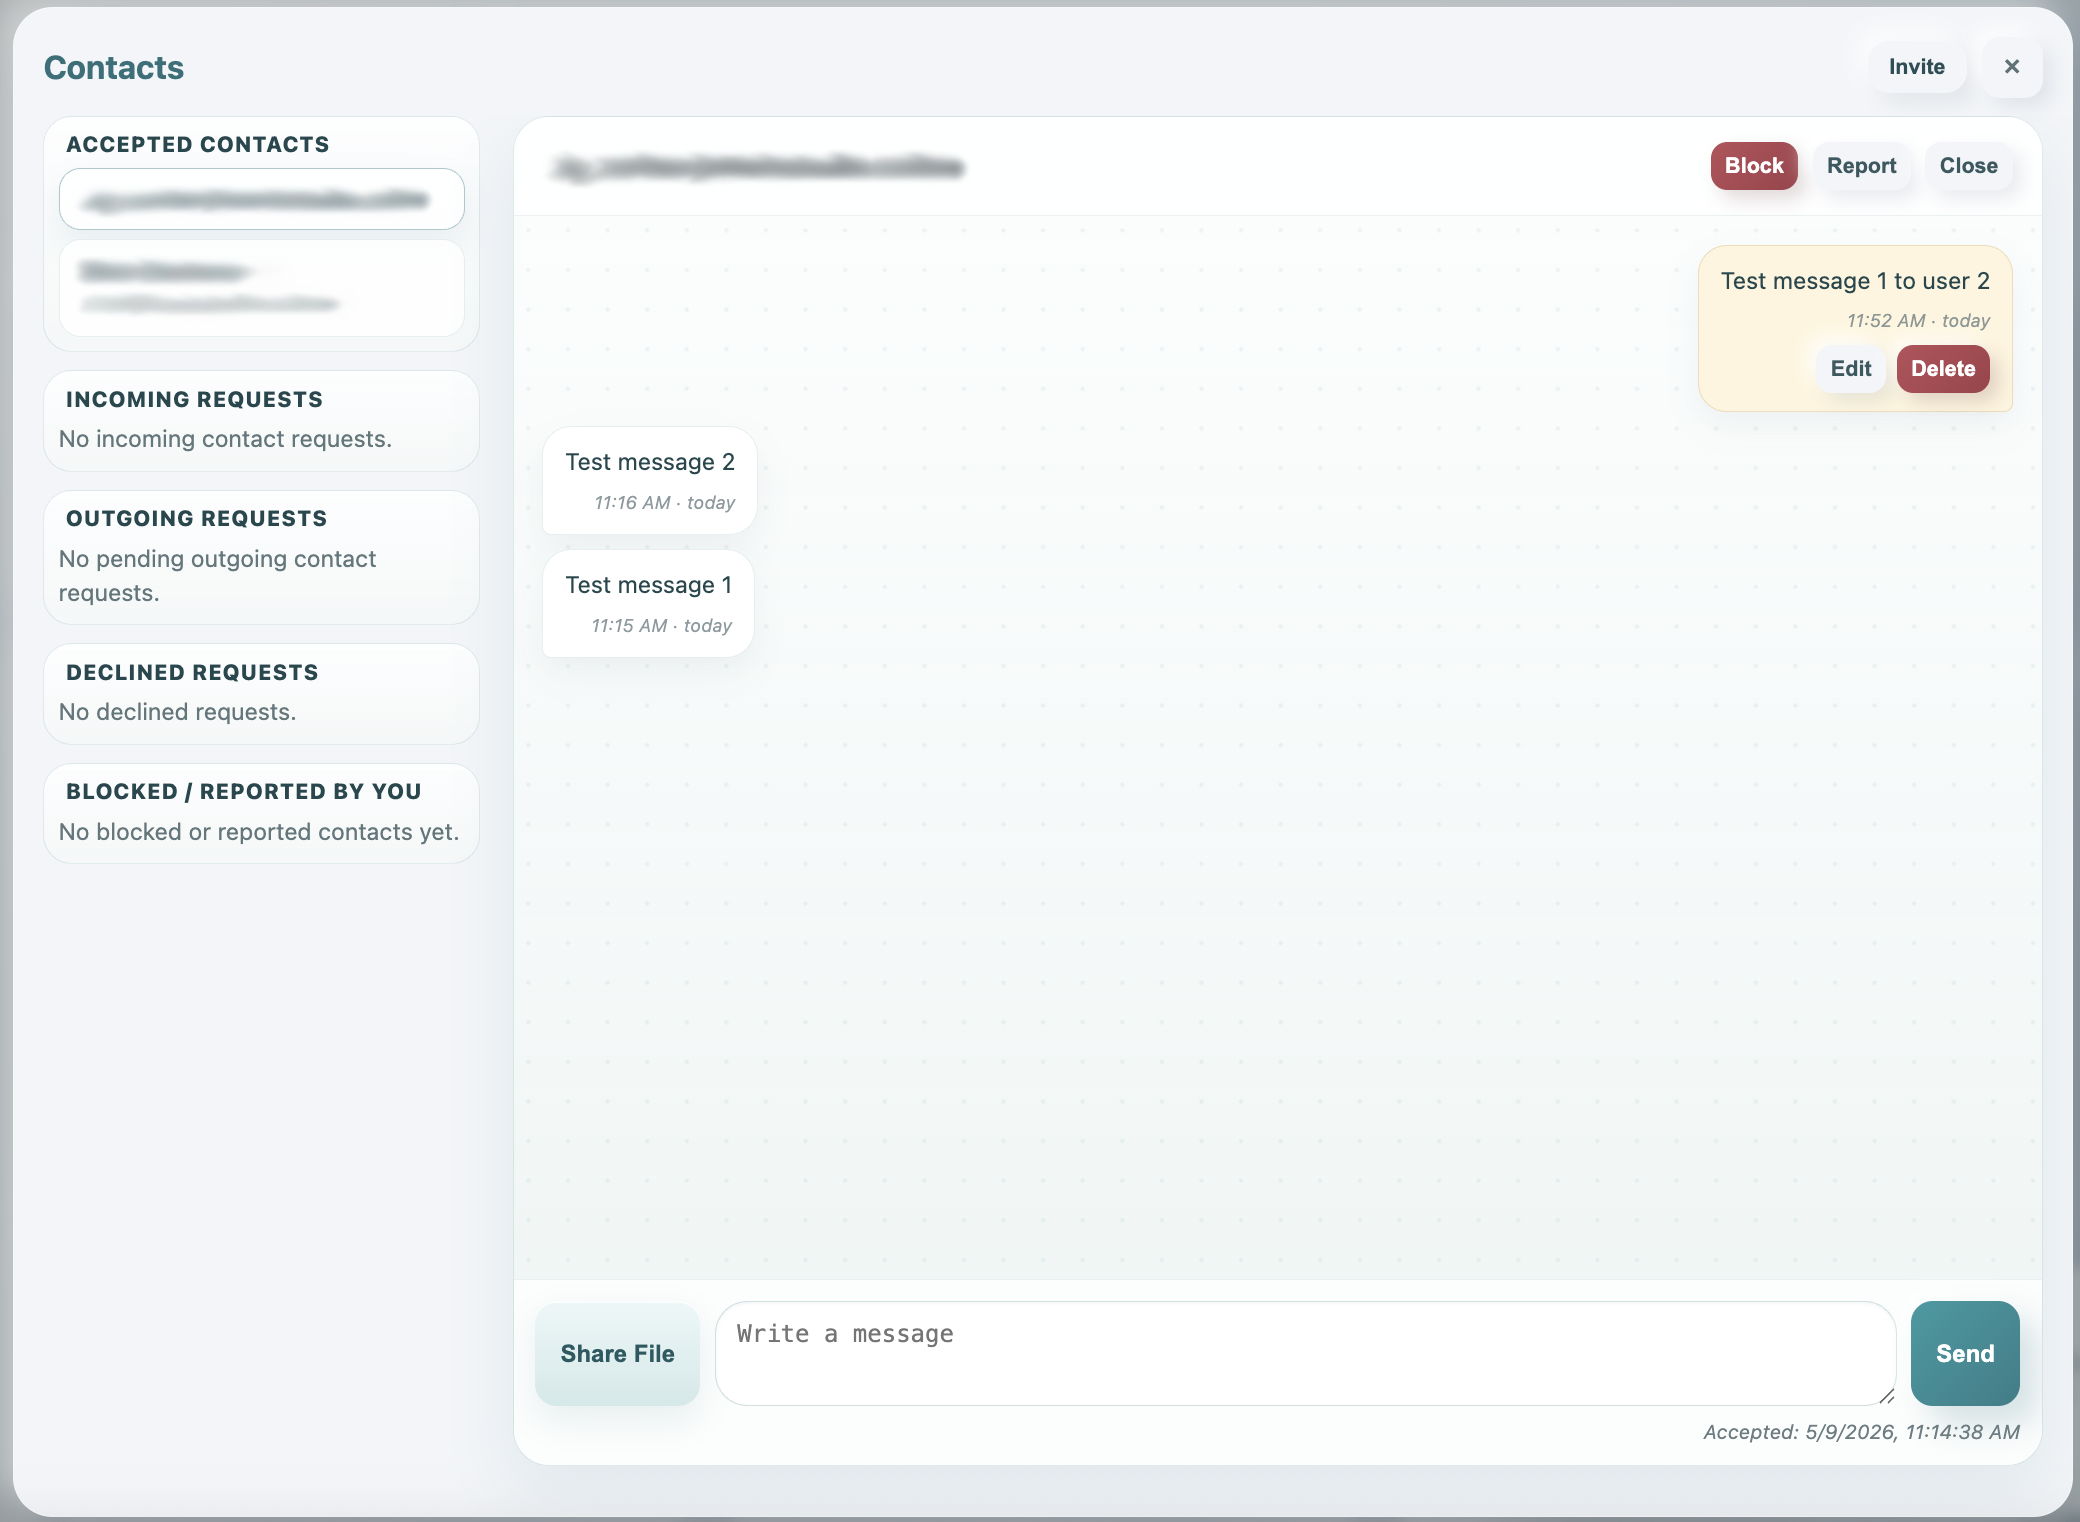Report the current contact

pos(1861,166)
